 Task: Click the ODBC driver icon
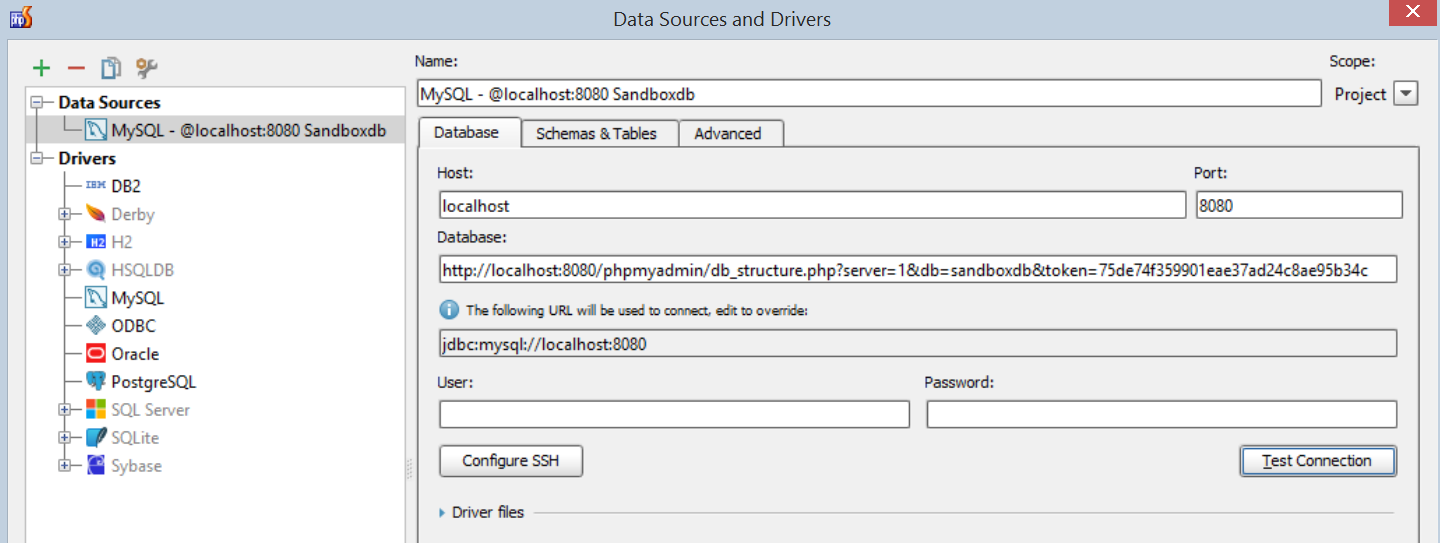pos(96,326)
